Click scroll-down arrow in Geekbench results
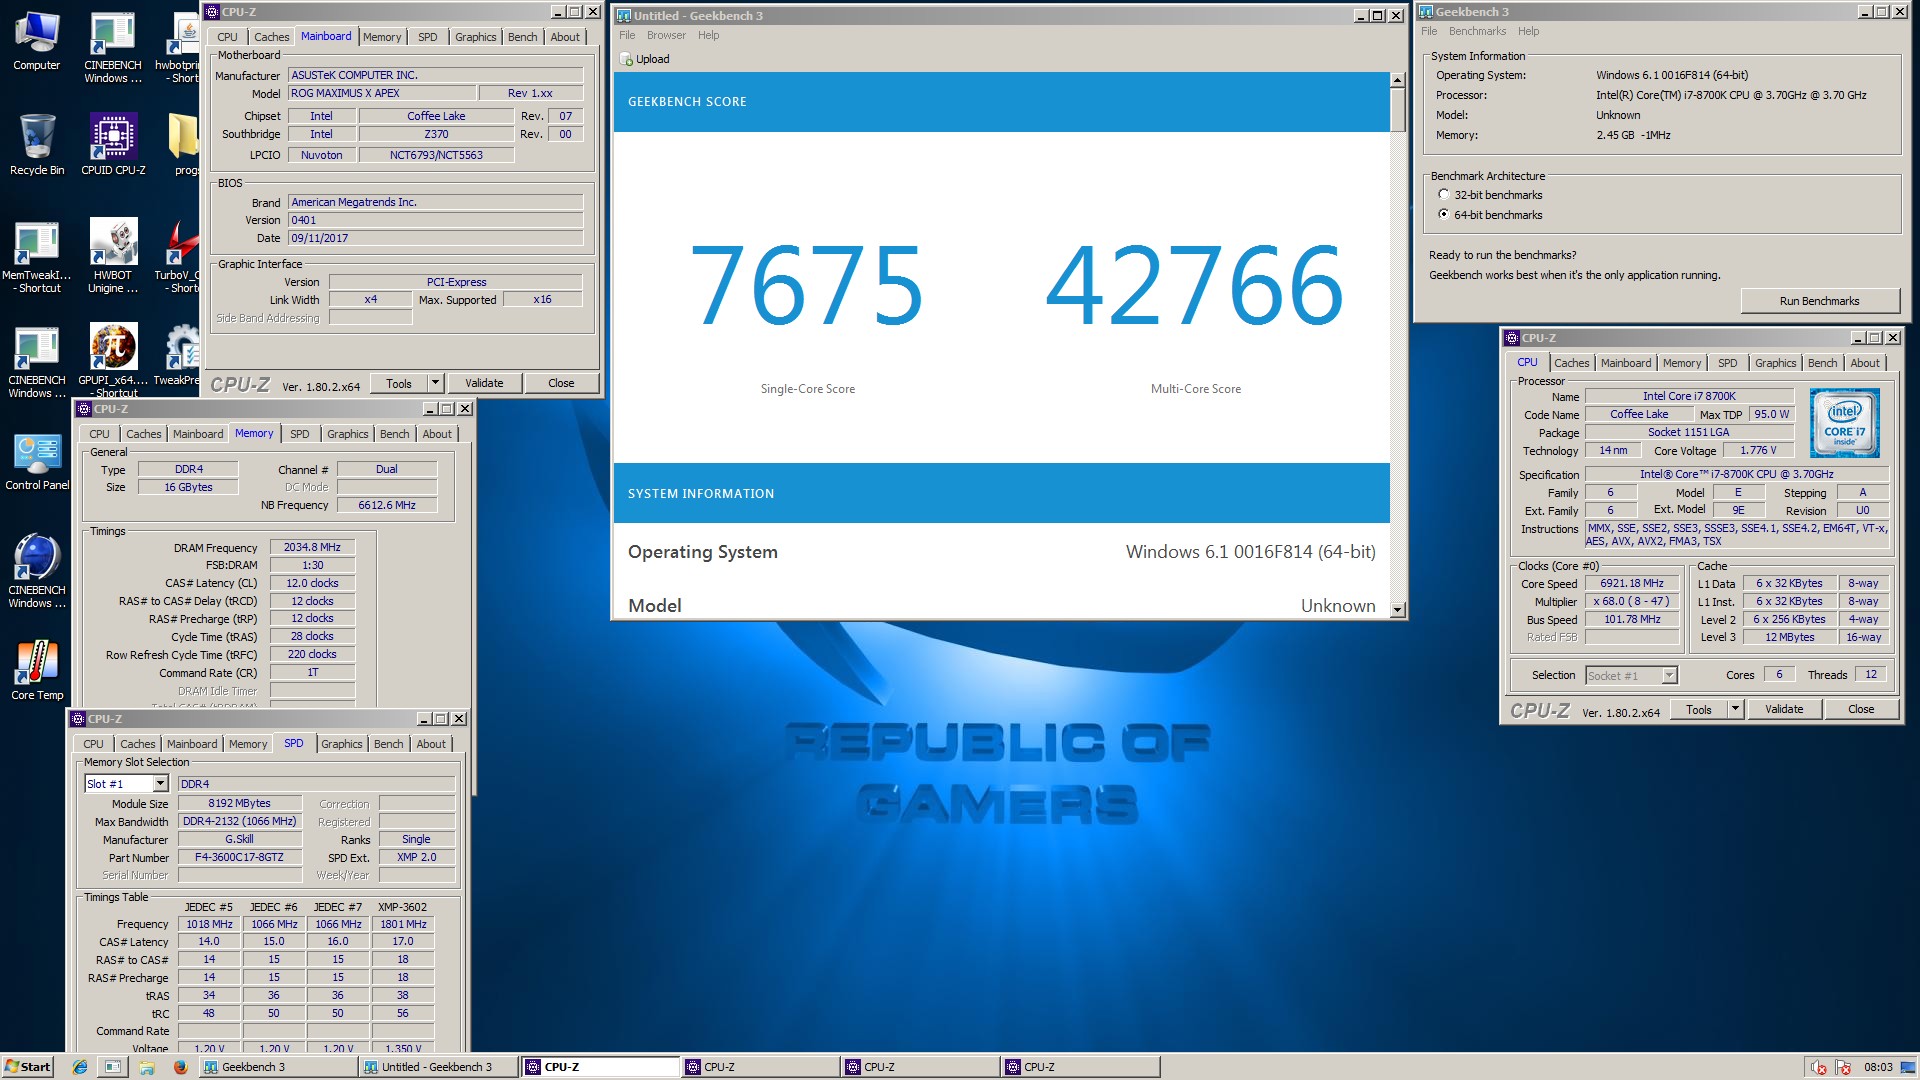Image resolution: width=1920 pixels, height=1080 pixels. coord(1397,609)
